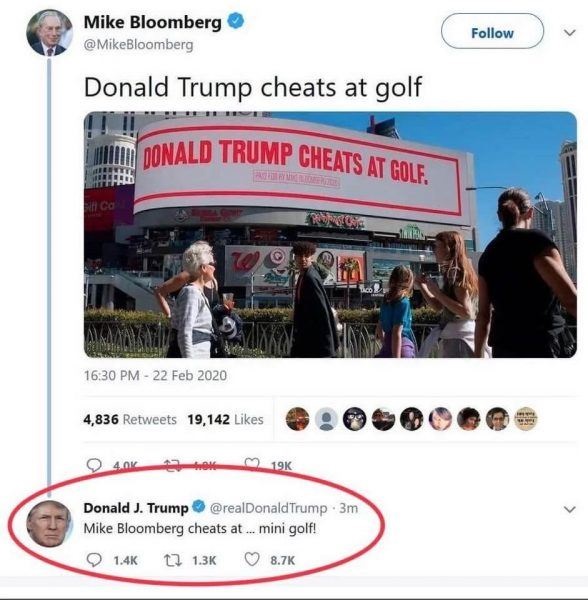Open the 16:30 PM - 22 Feb 2020 timestamp
The image size is (588, 600).
click(x=155, y=375)
